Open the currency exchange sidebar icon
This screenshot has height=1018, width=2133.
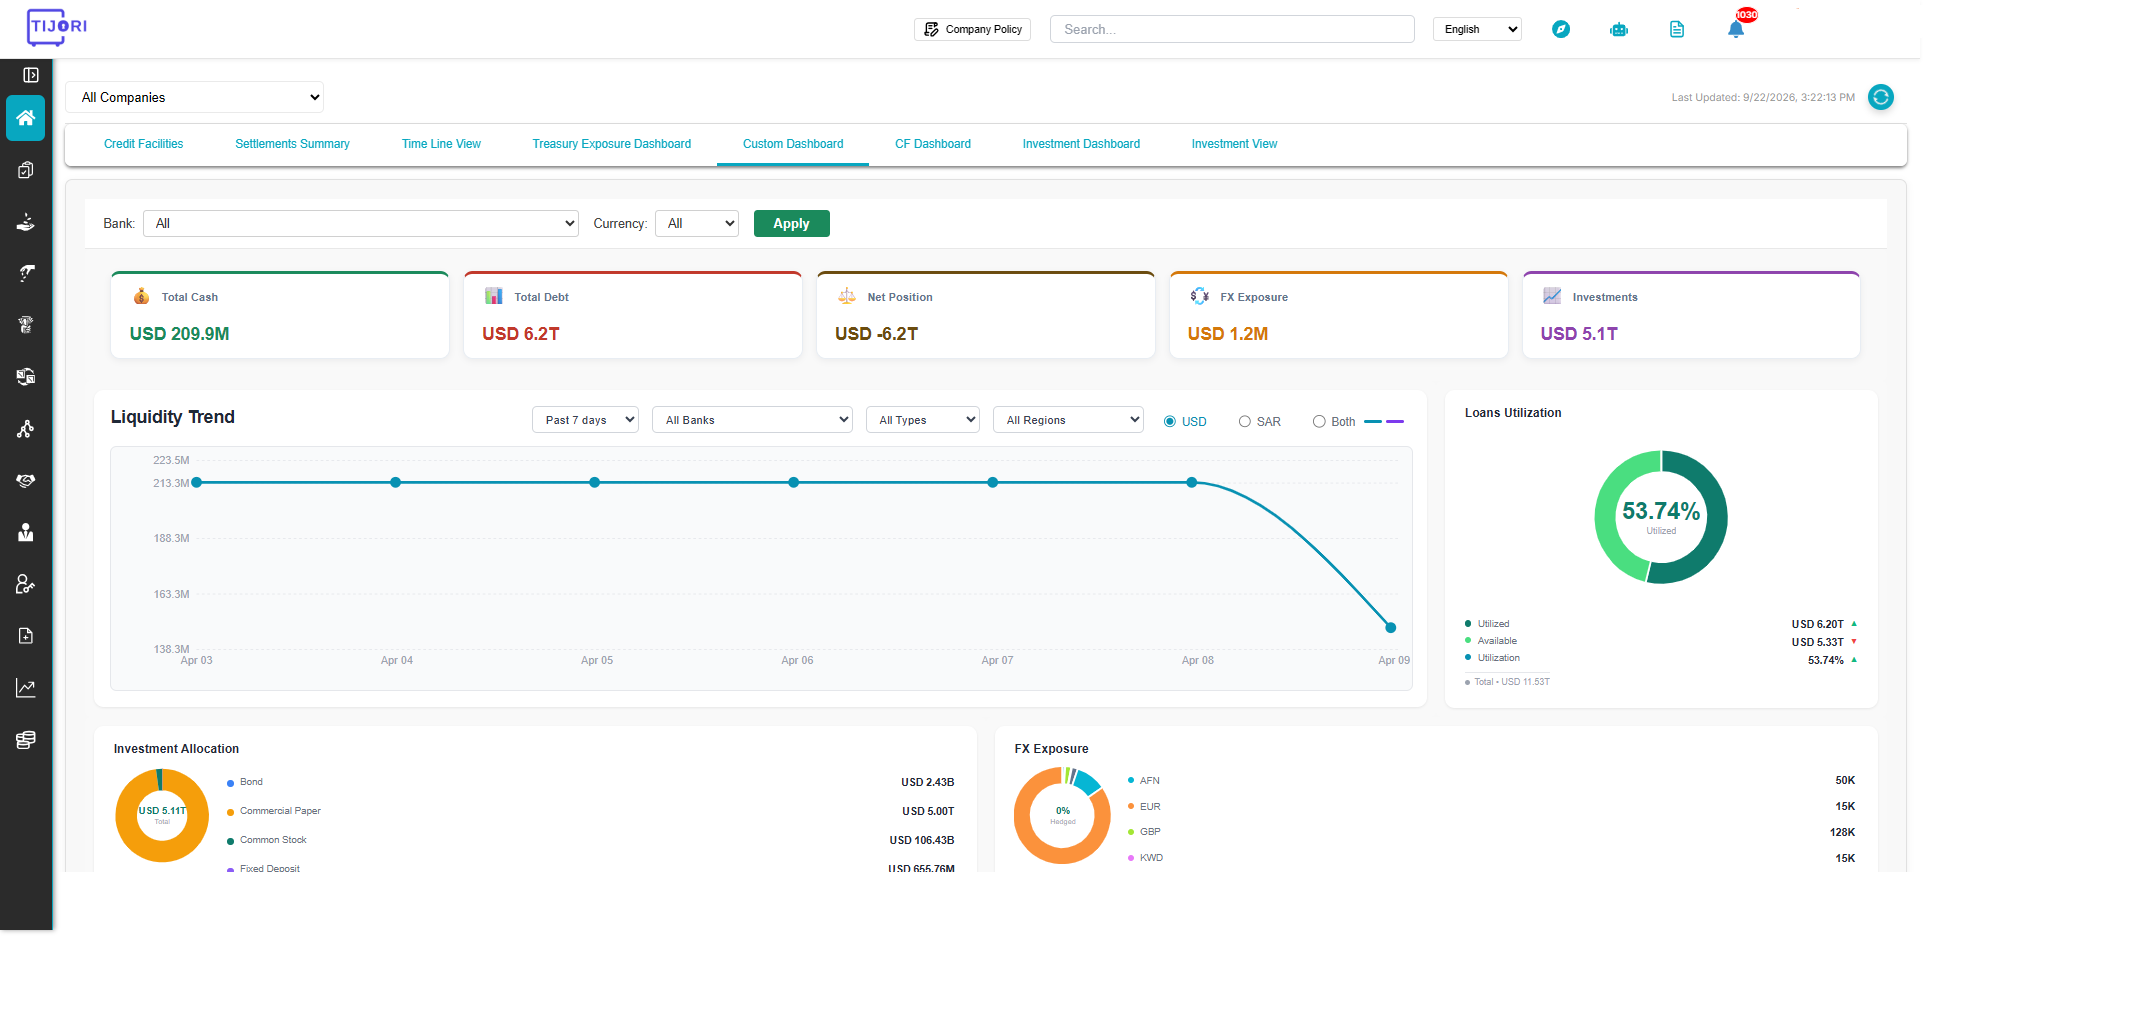tap(26, 377)
